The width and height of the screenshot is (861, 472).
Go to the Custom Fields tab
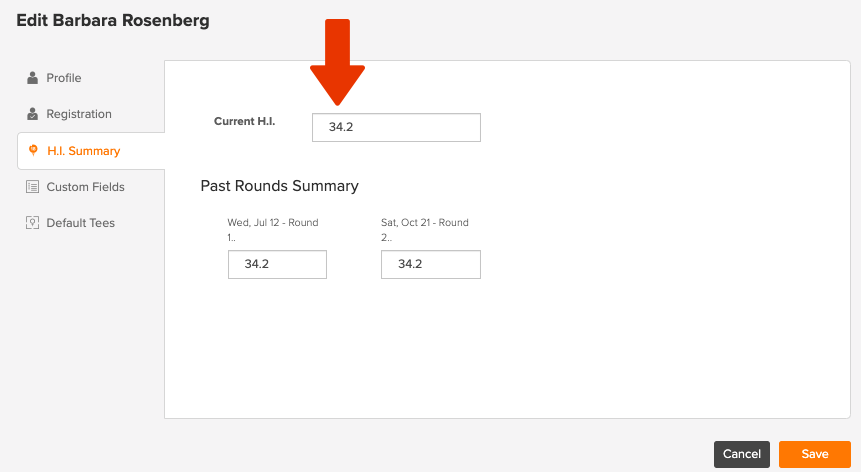click(91, 187)
